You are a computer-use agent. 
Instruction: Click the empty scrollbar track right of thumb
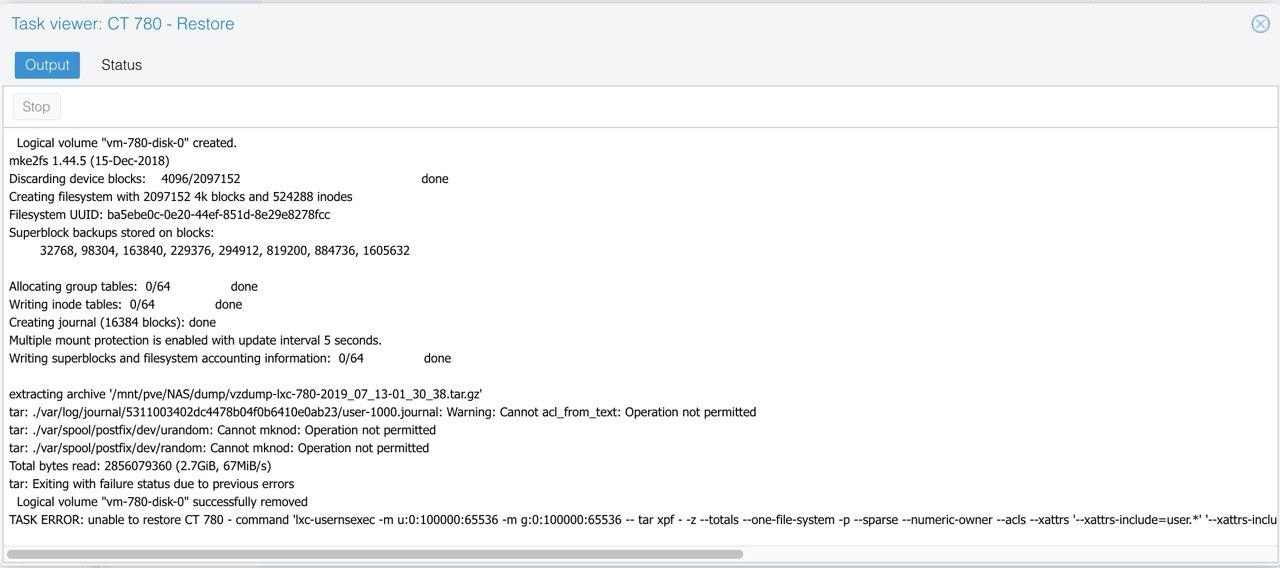1008,554
